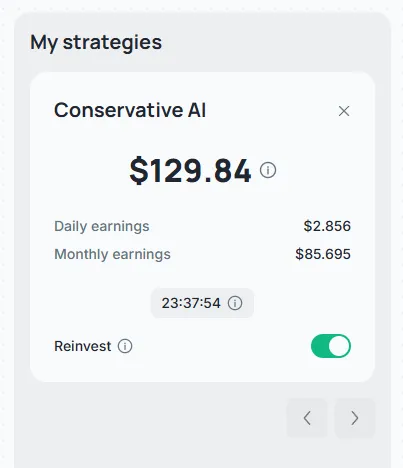
Task: Show info tooltip next to Reinvest label
Action: pos(125,346)
